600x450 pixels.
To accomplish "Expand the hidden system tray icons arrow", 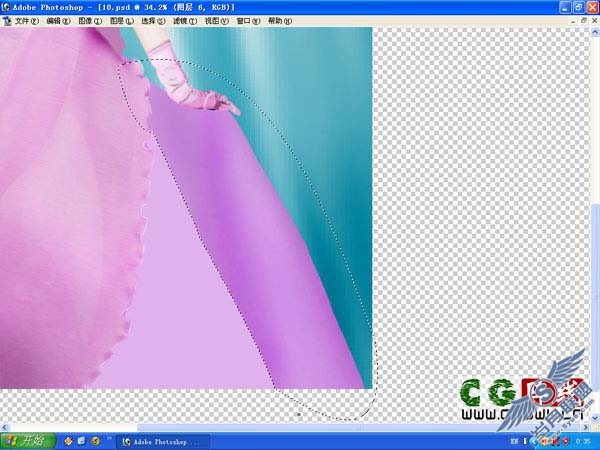I will pos(534,442).
